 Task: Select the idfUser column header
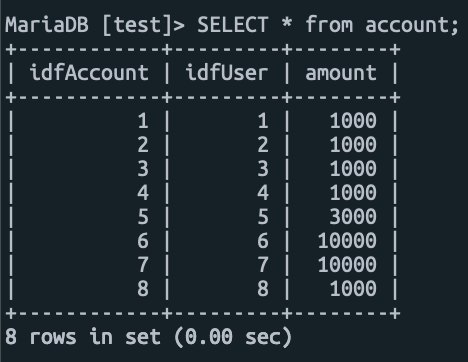coord(227,73)
